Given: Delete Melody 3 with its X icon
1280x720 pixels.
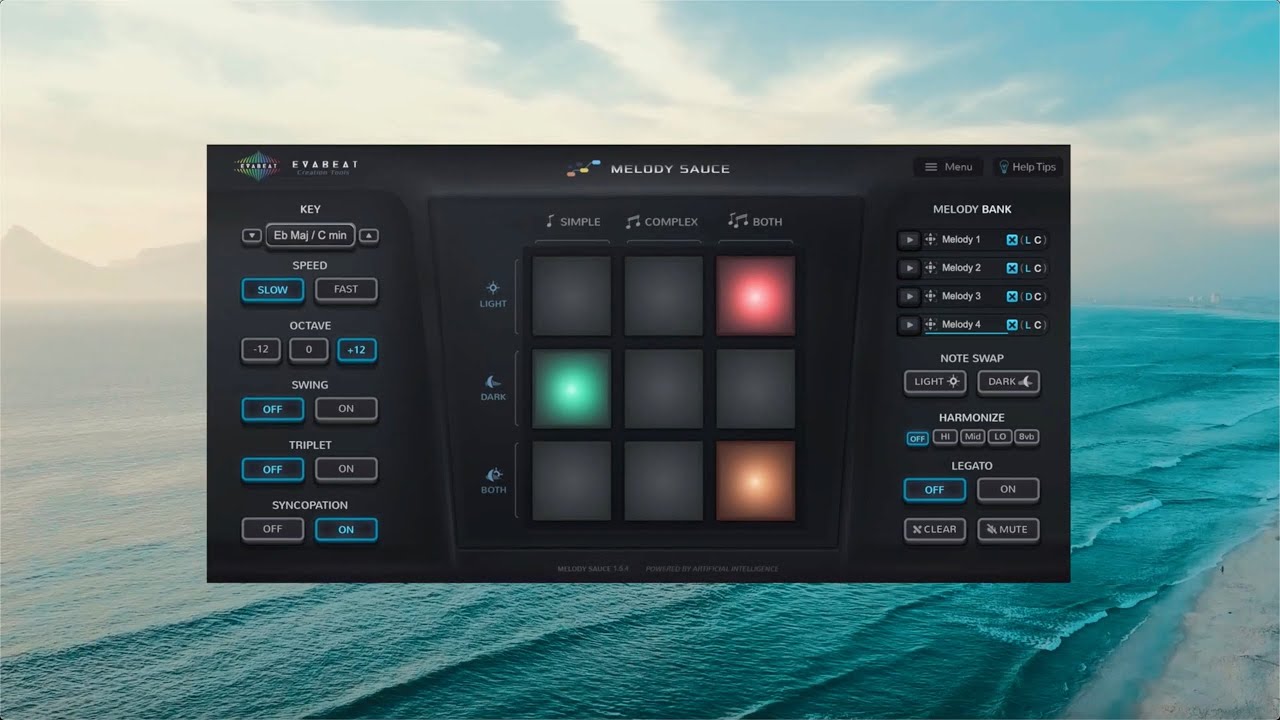Looking at the screenshot, I should (x=1011, y=296).
